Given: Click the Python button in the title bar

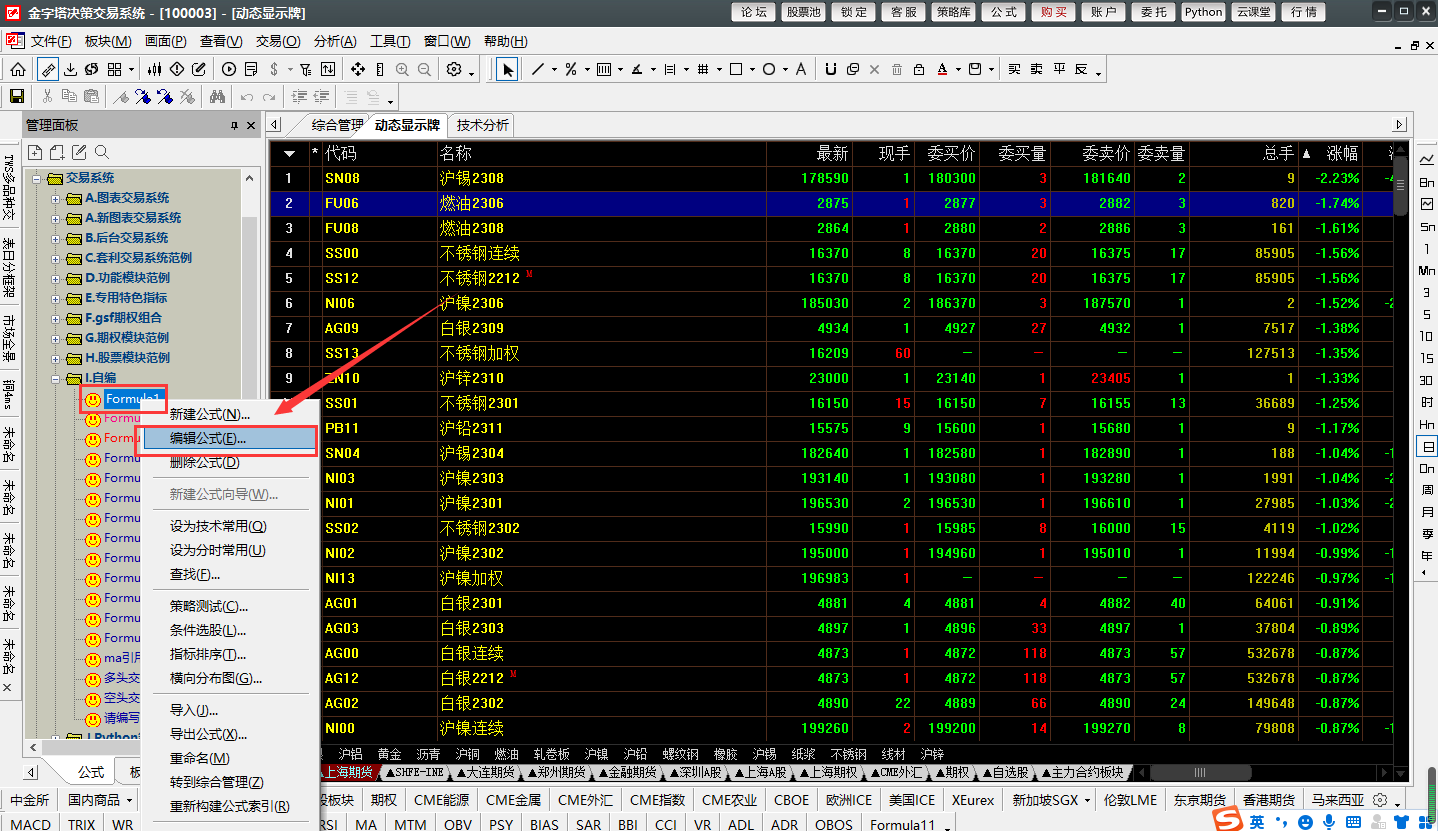Looking at the screenshot, I should (1203, 12).
